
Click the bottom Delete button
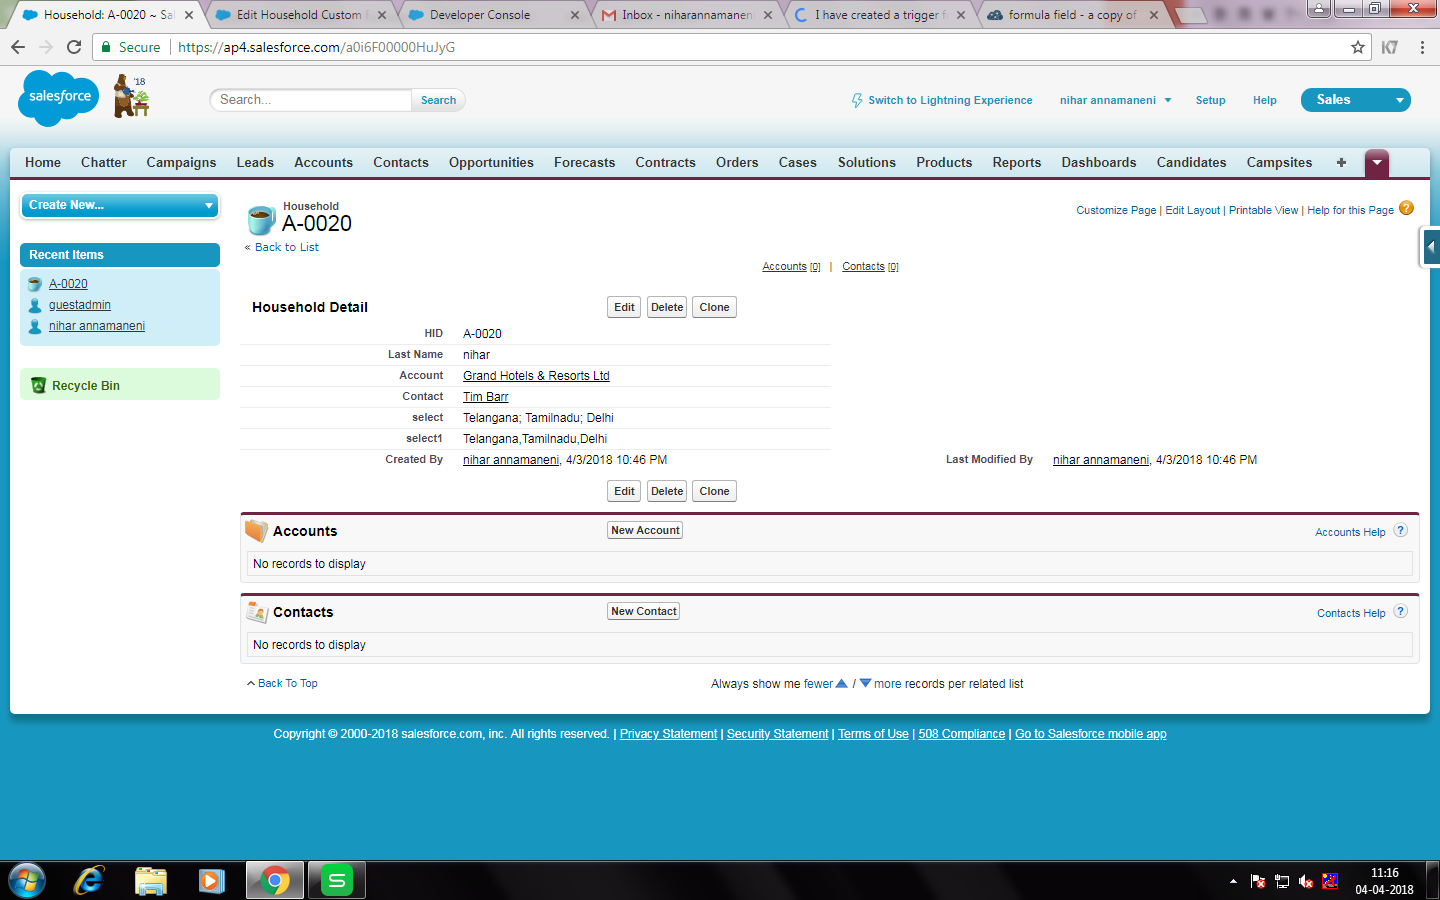pos(667,491)
